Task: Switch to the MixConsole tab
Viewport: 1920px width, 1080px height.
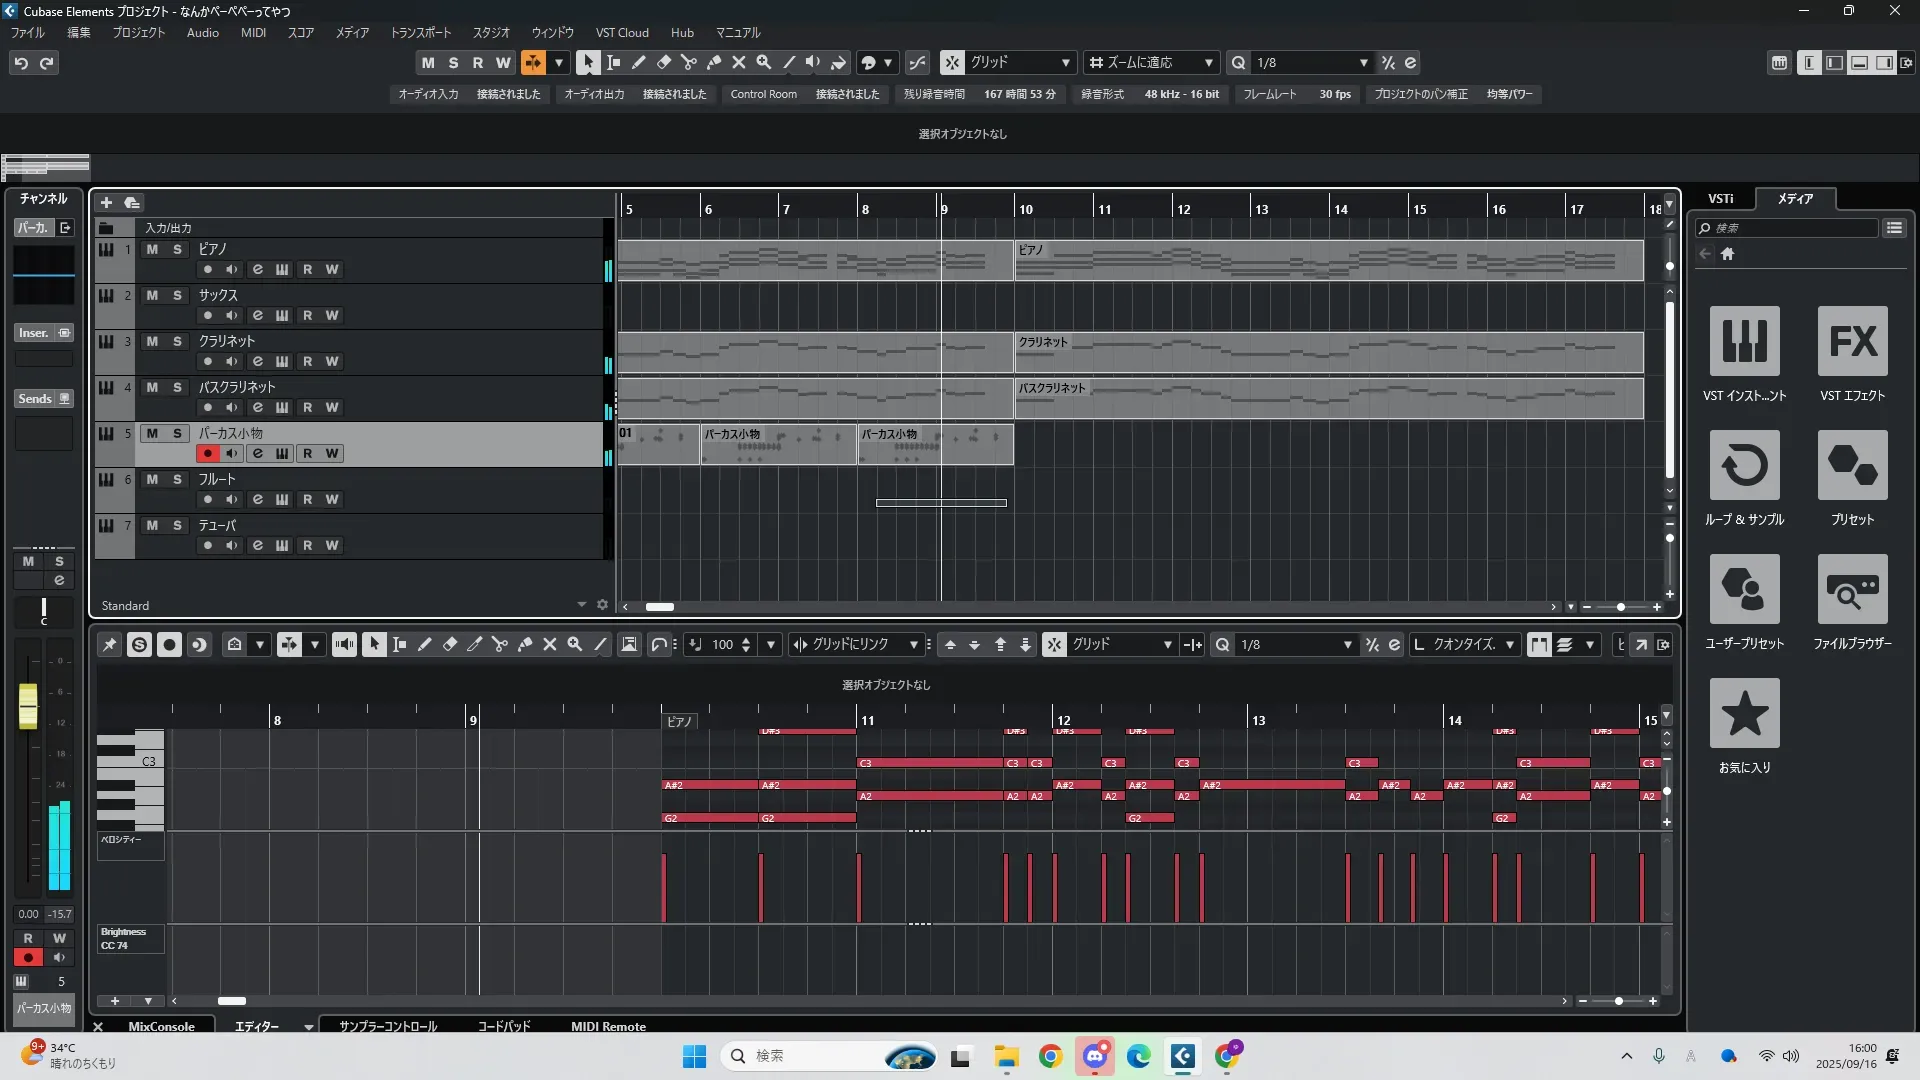Action: tap(161, 1026)
